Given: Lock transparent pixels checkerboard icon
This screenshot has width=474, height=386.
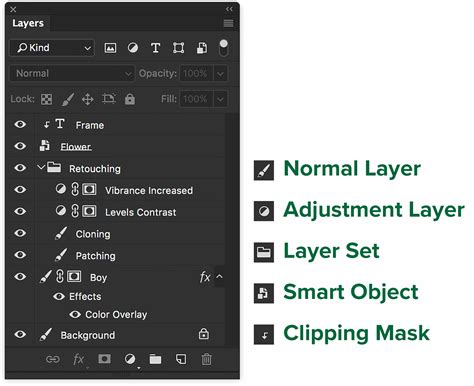Looking at the screenshot, I should (46, 99).
